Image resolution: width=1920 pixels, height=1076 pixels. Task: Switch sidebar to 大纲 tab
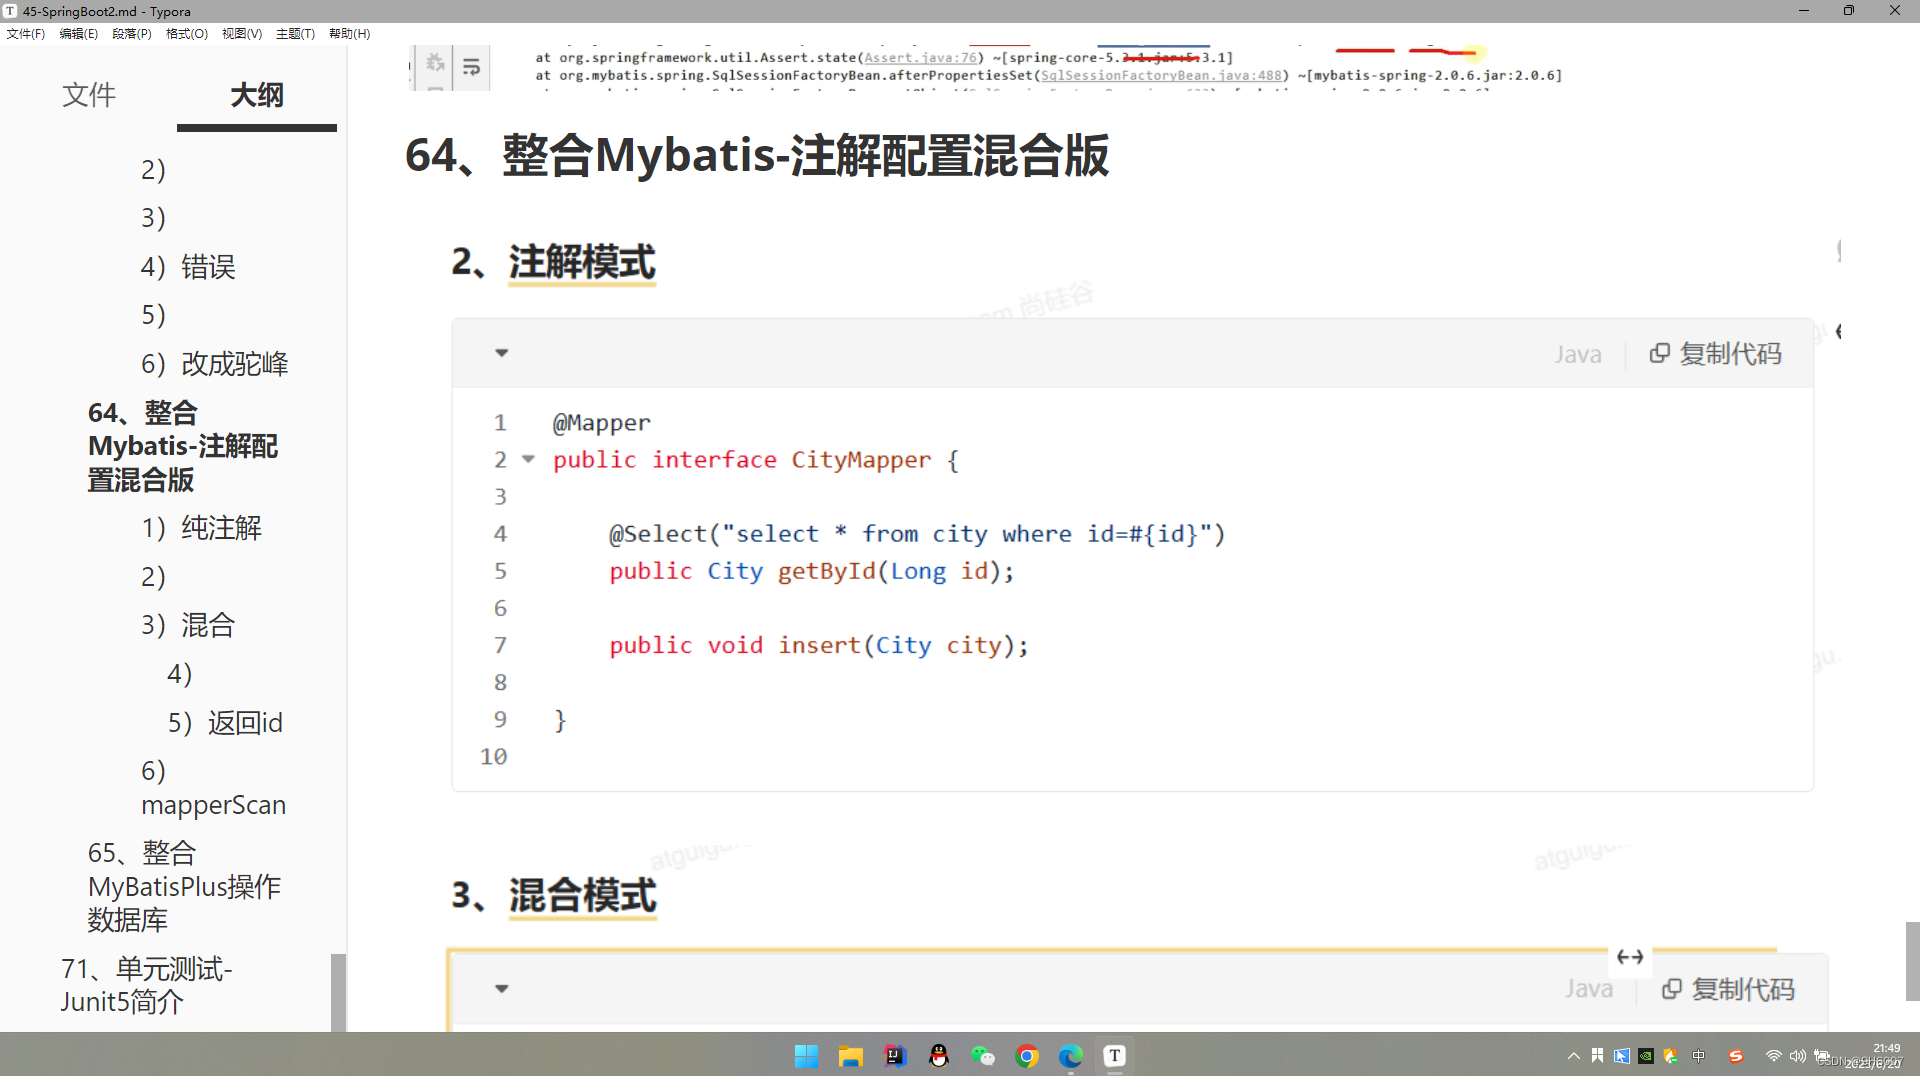click(257, 95)
